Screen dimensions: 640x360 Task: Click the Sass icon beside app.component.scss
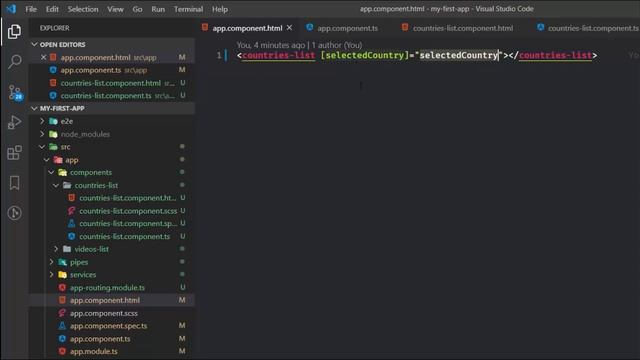pyautogui.click(x=62, y=313)
